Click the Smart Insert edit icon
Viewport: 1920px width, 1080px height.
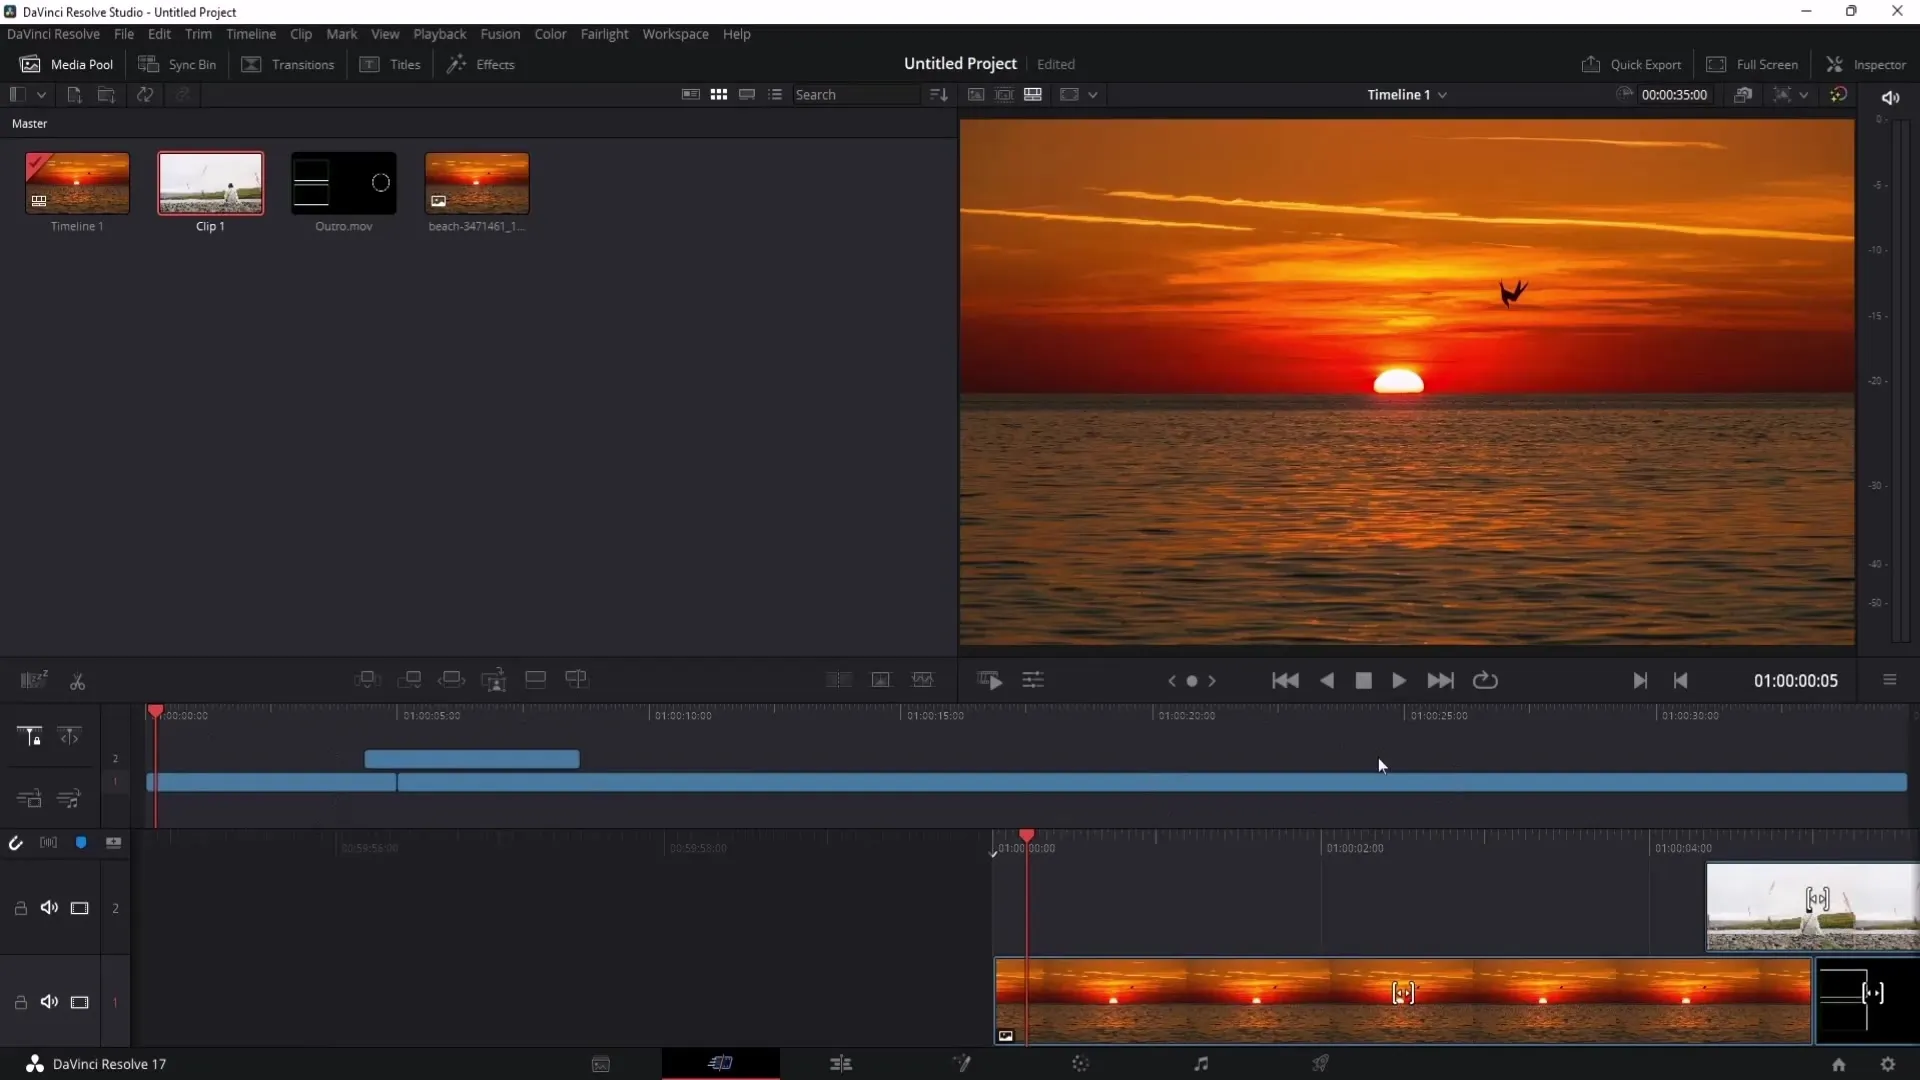pyautogui.click(x=367, y=680)
